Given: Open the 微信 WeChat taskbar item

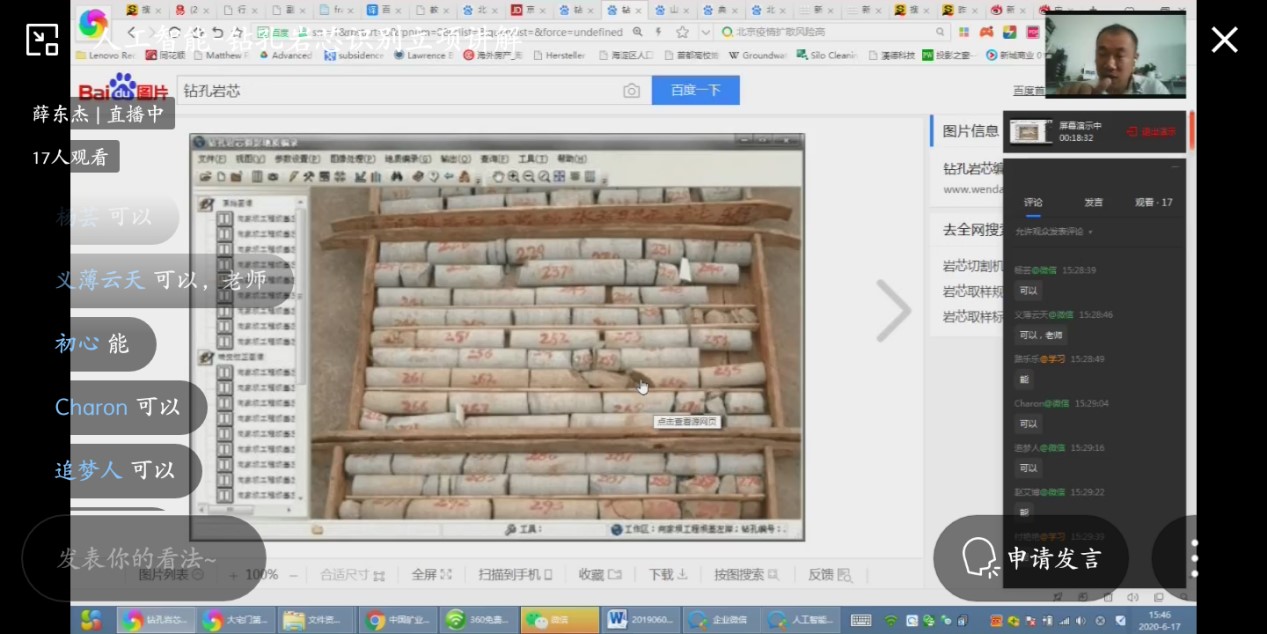Looking at the screenshot, I should coord(559,620).
